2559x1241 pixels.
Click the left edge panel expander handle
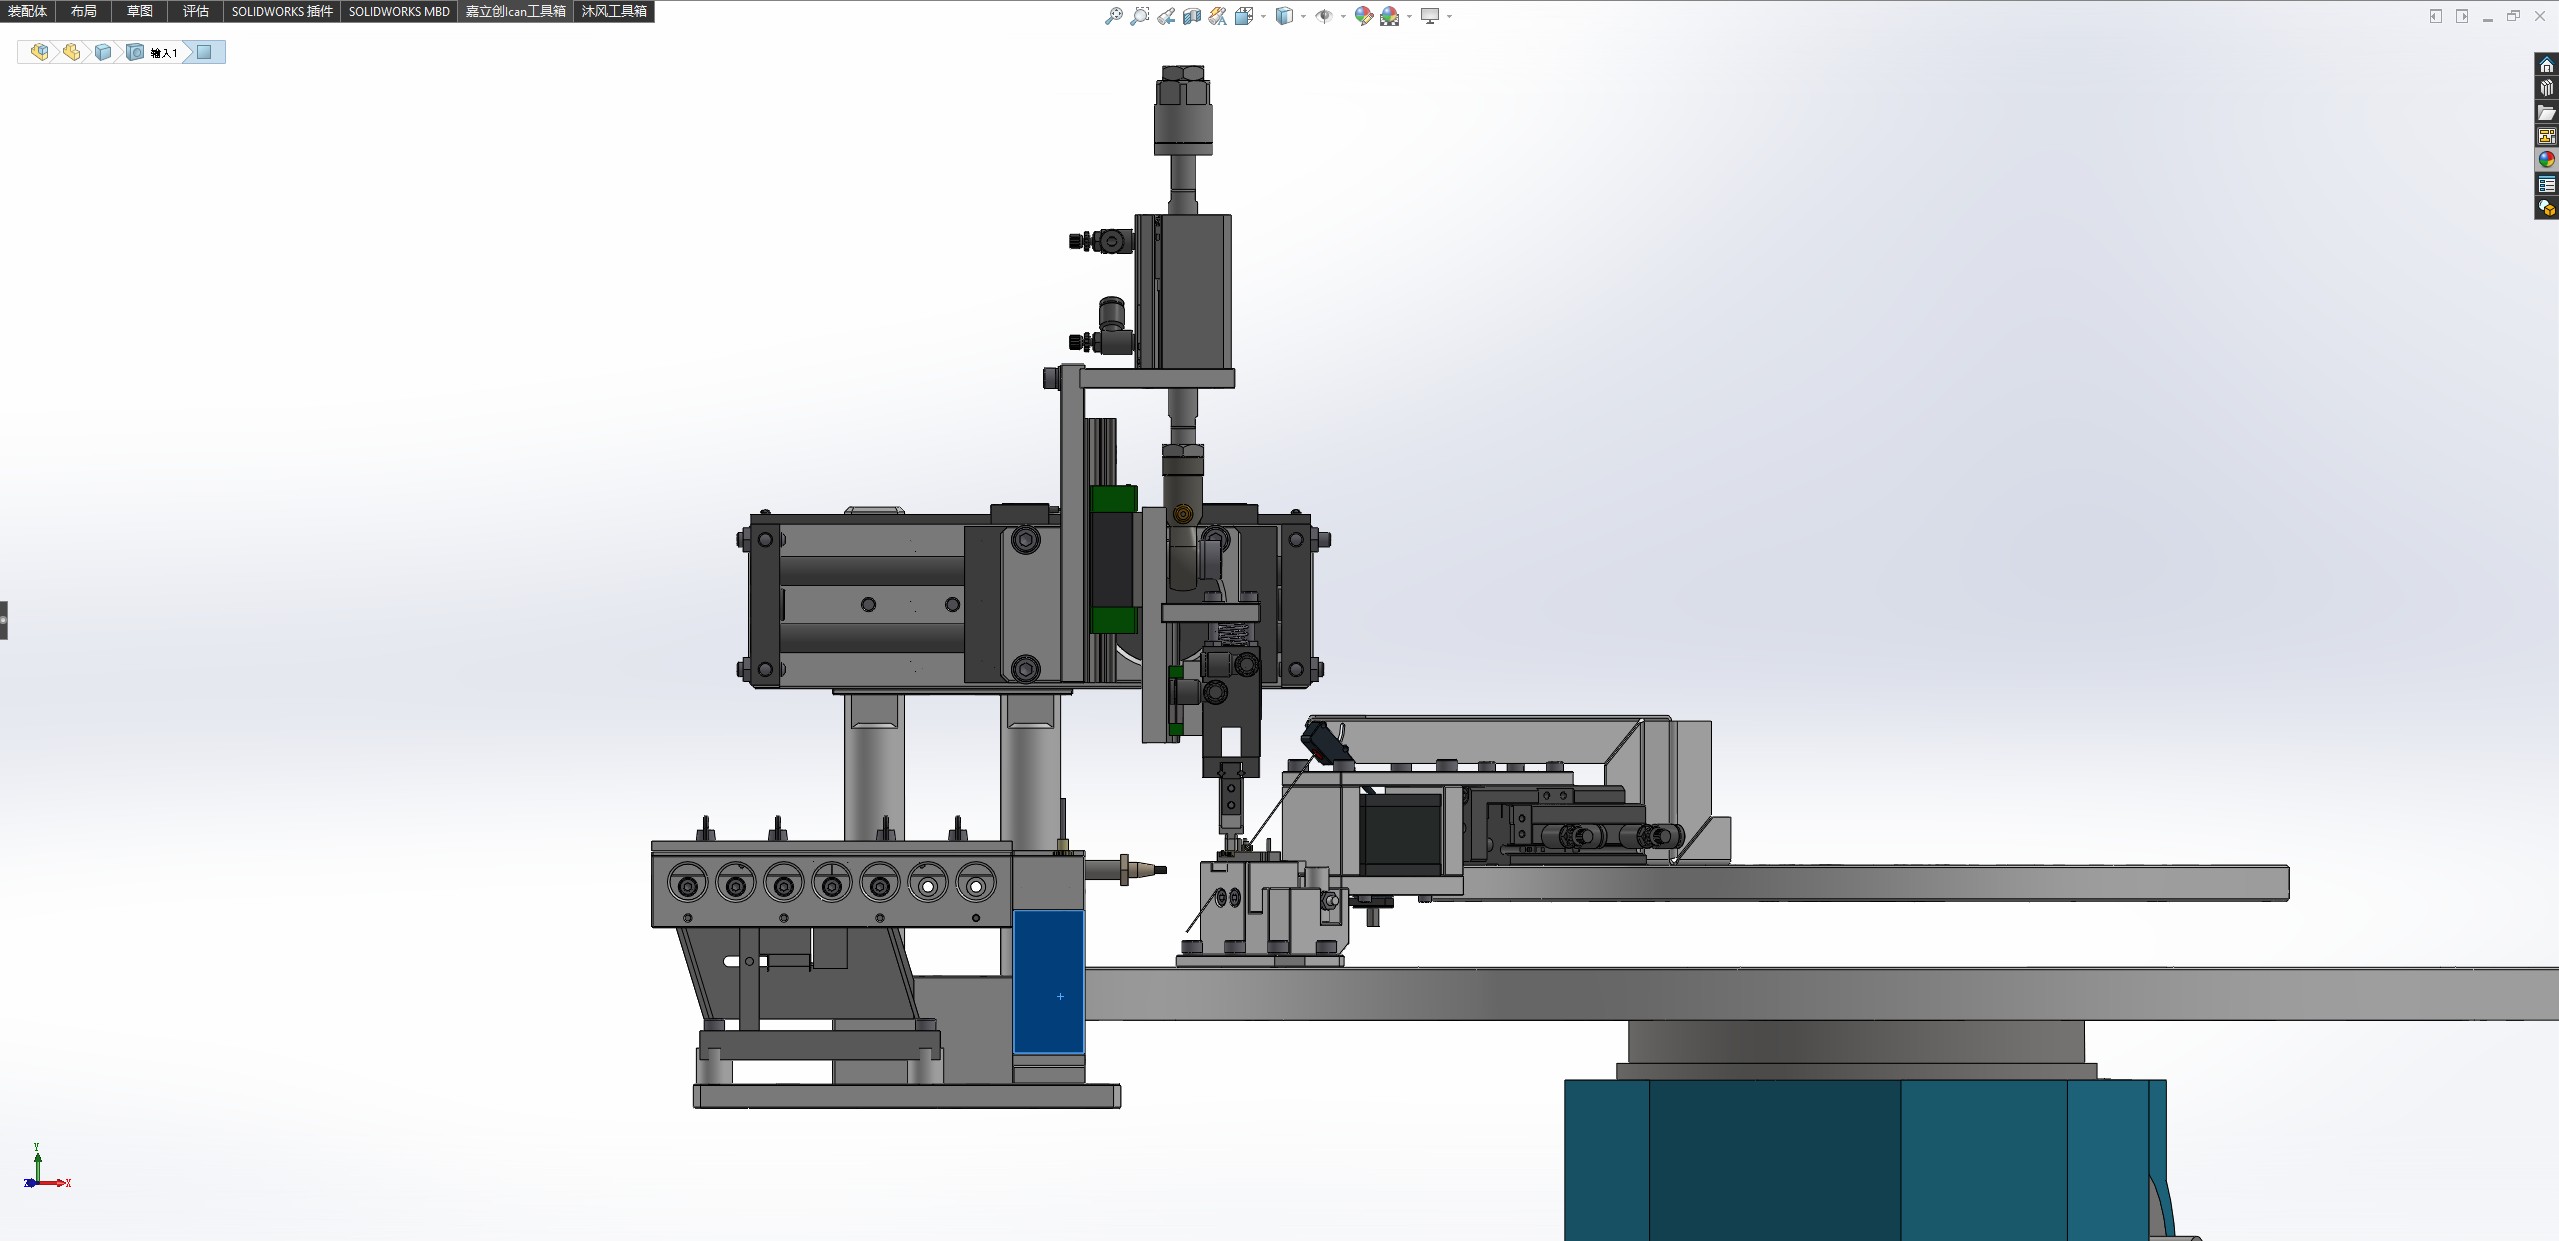pyautogui.click(x=3, y=620)
